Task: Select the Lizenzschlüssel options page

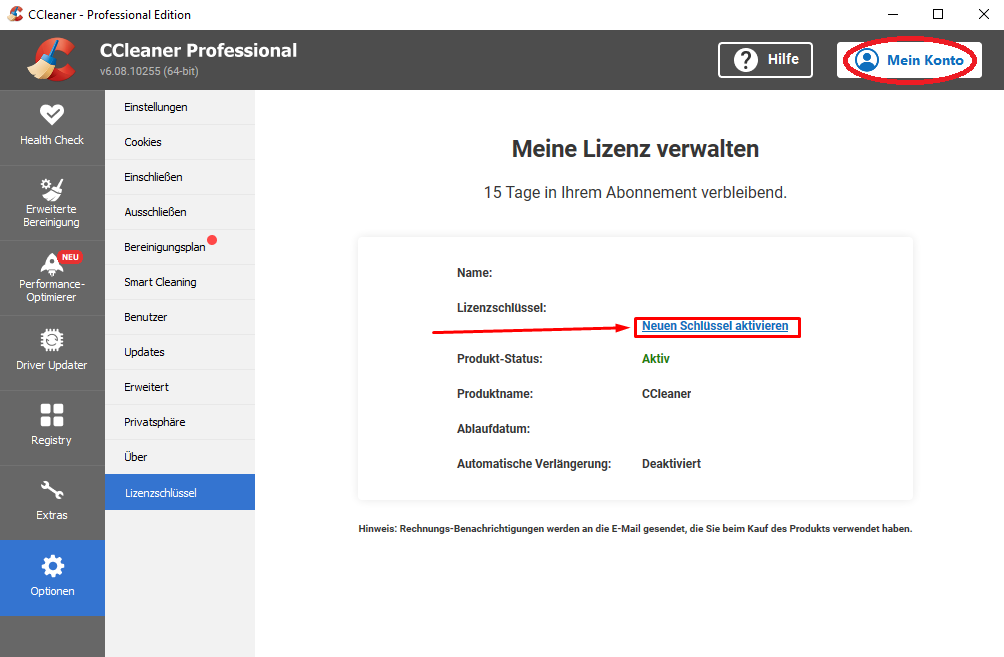Action: click(x=180, y=492)
